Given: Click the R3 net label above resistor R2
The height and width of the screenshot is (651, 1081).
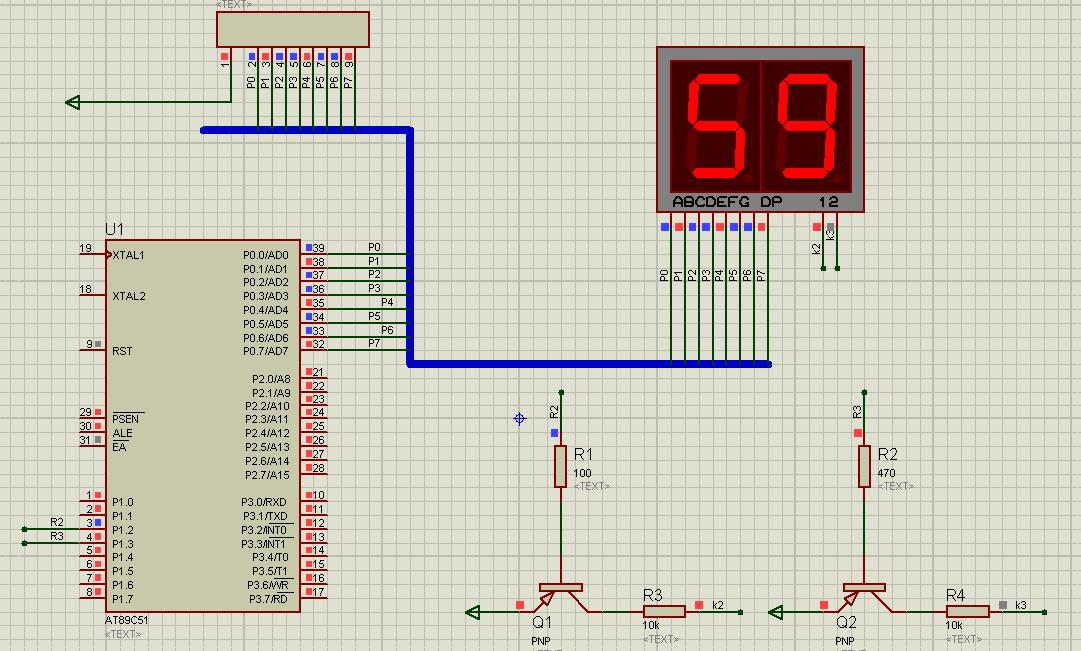Looking at the screenshot, I should click(858, 412).
